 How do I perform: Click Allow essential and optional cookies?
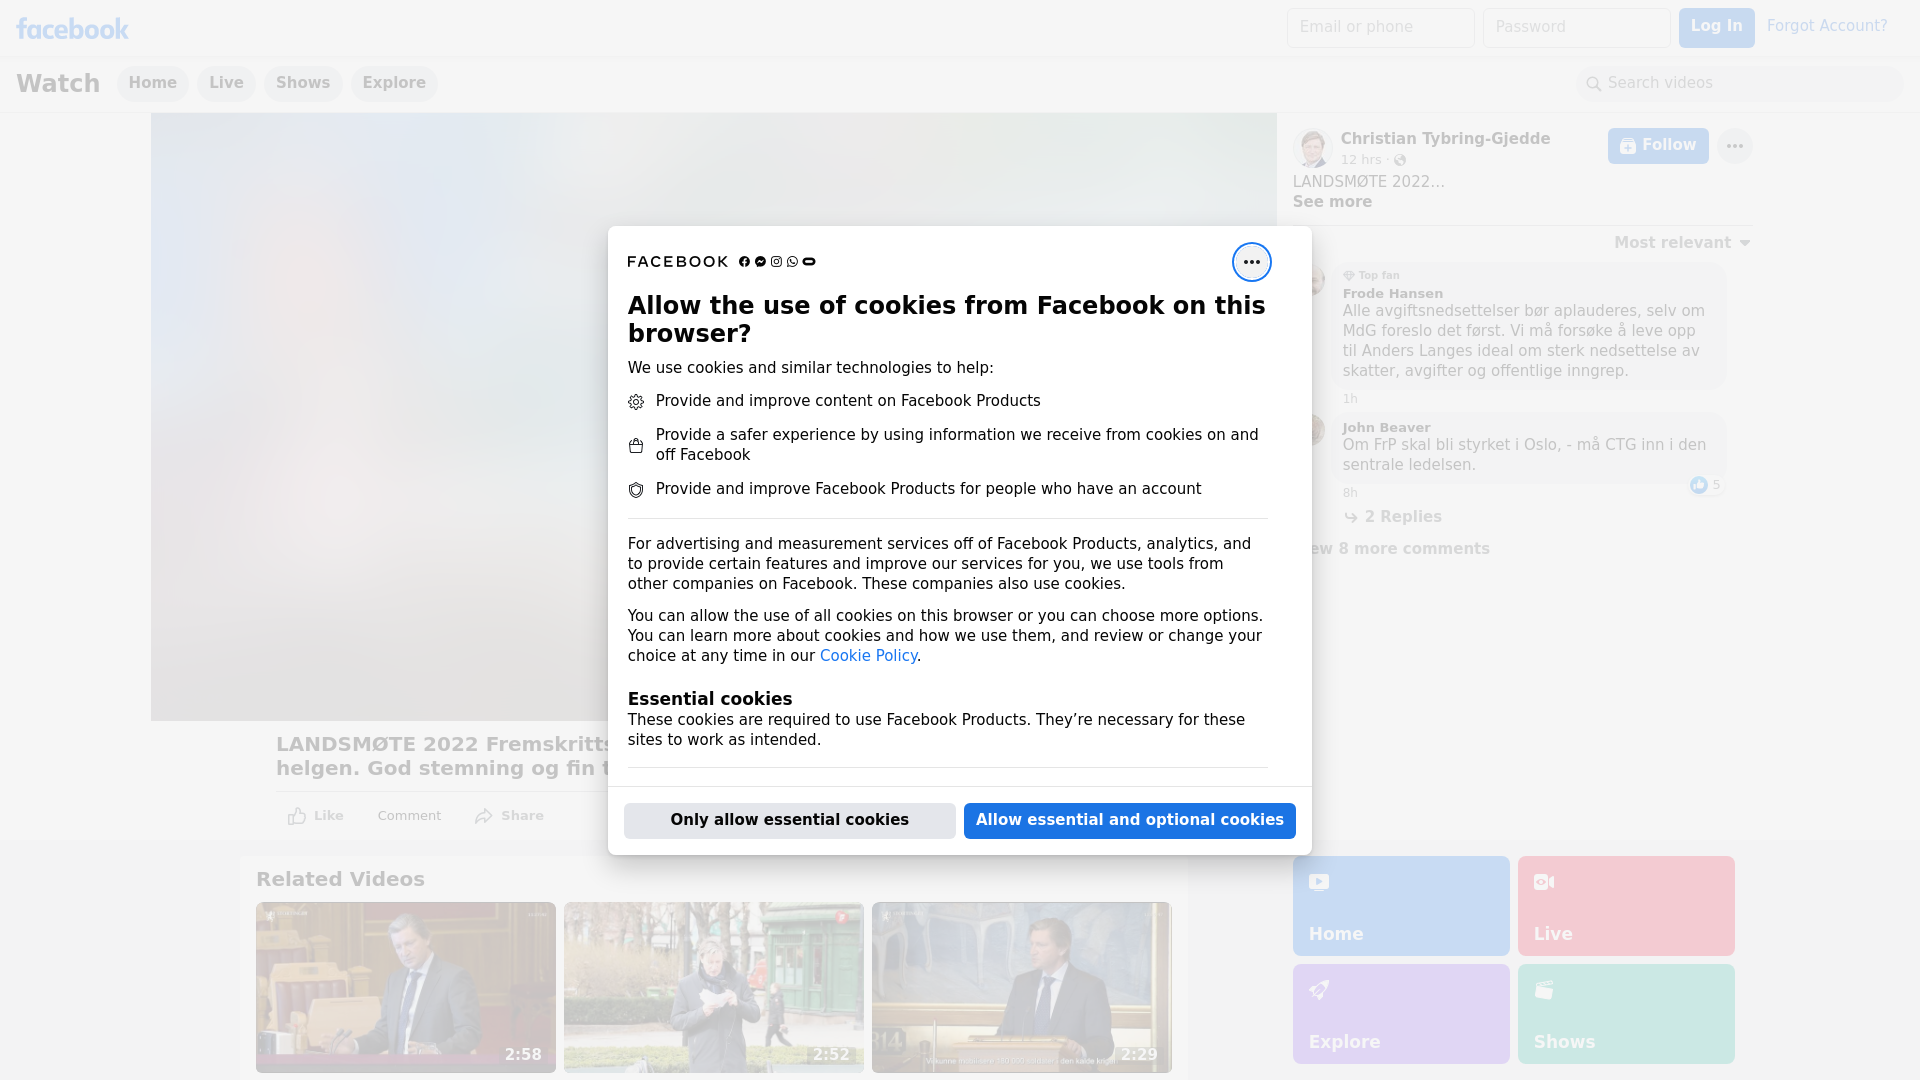click(1130, 821)
